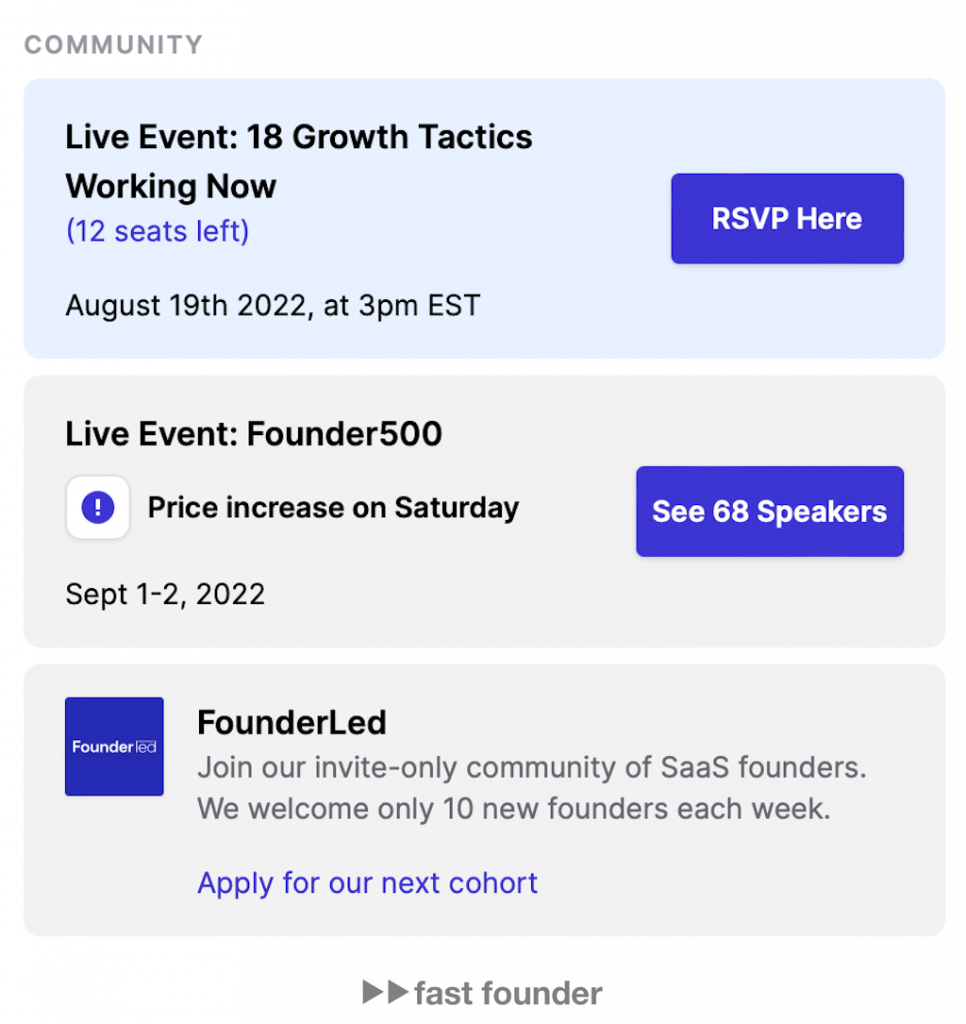Open the Live Event Founder500 title
966x1024 pixels.
coord(253,434)
